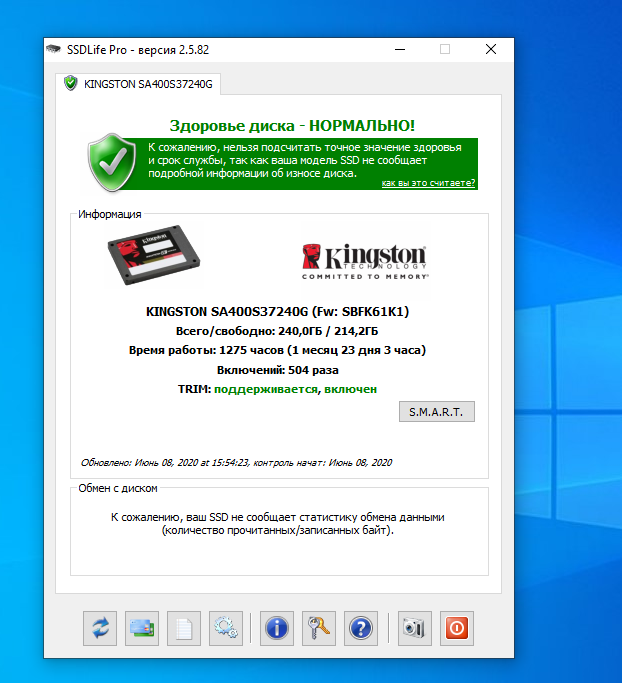Viewport: 622px width, 683px height.
Task: Take a screenshot with the camera icon
Action: pos(415,628)
